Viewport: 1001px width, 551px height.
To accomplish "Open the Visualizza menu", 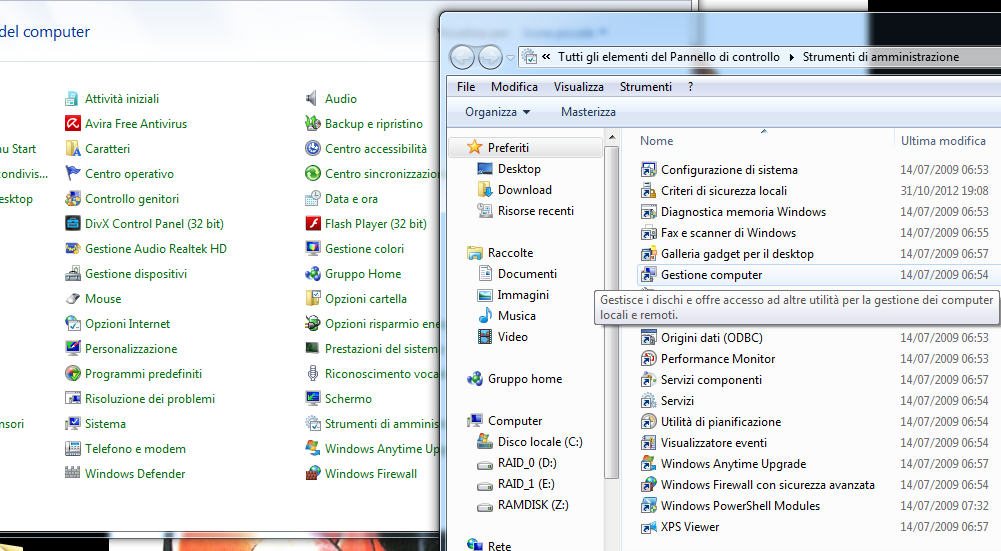I will [x=578, y=87].
